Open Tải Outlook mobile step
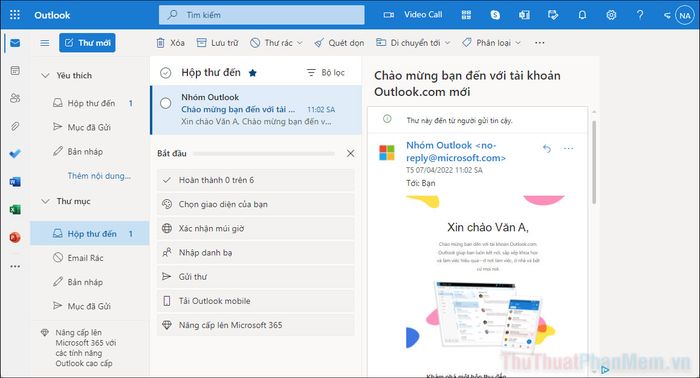Screen dimensions: 700x378 [255, 300]
